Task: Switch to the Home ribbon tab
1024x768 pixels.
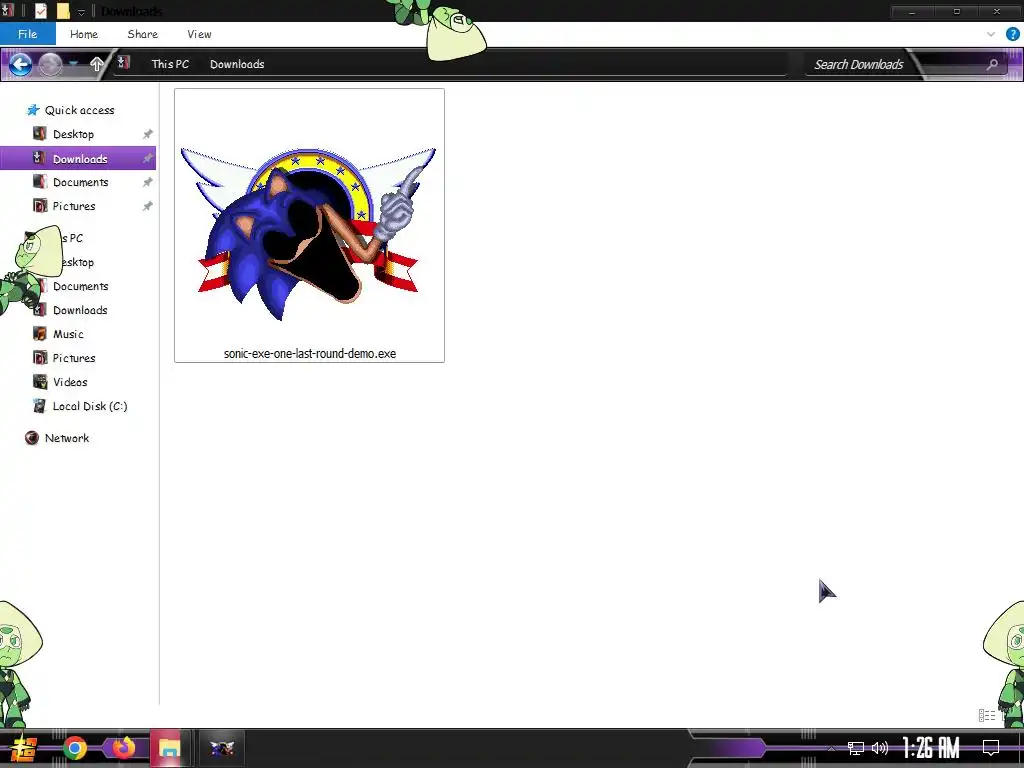Action: click(84, 34)
